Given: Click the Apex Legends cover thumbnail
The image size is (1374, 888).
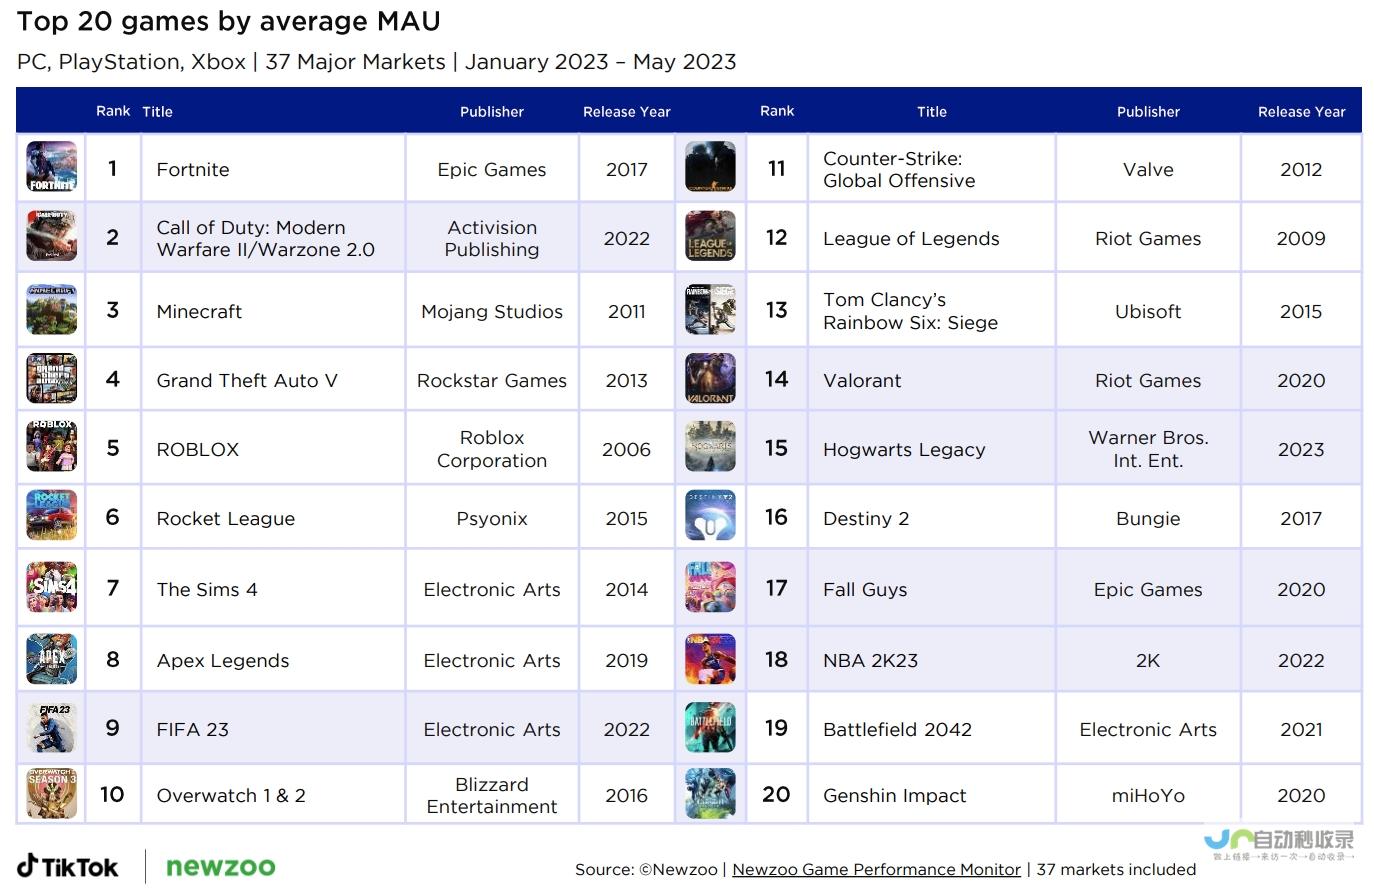Looking at the screenshot, I should tap(52, 658).
